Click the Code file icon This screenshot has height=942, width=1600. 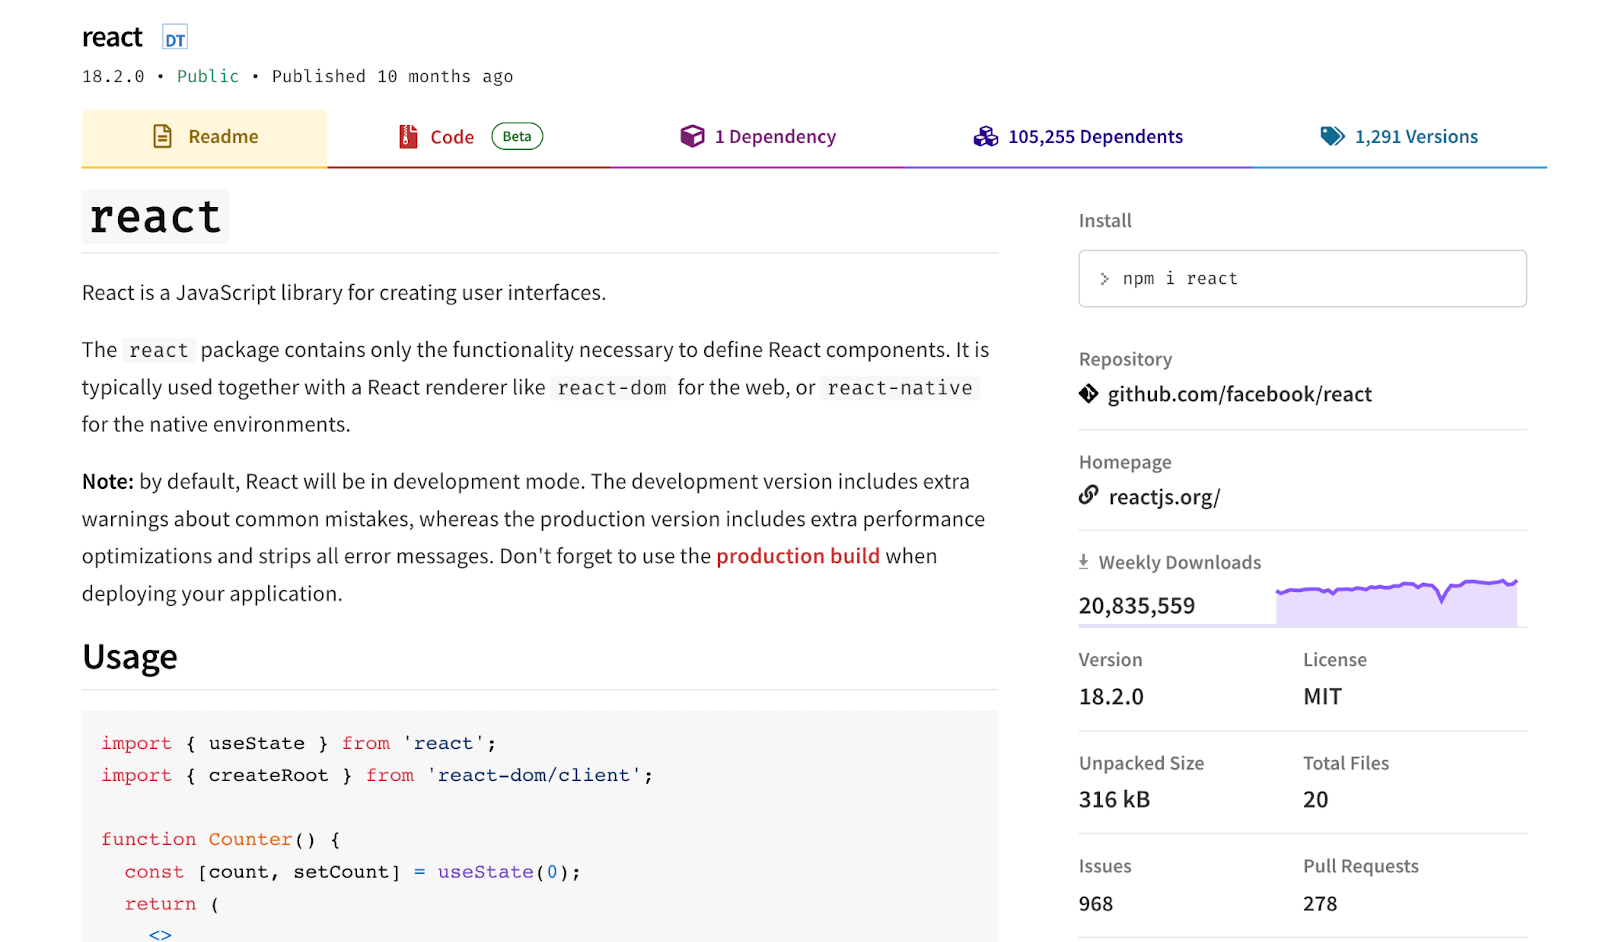point(407,136)
